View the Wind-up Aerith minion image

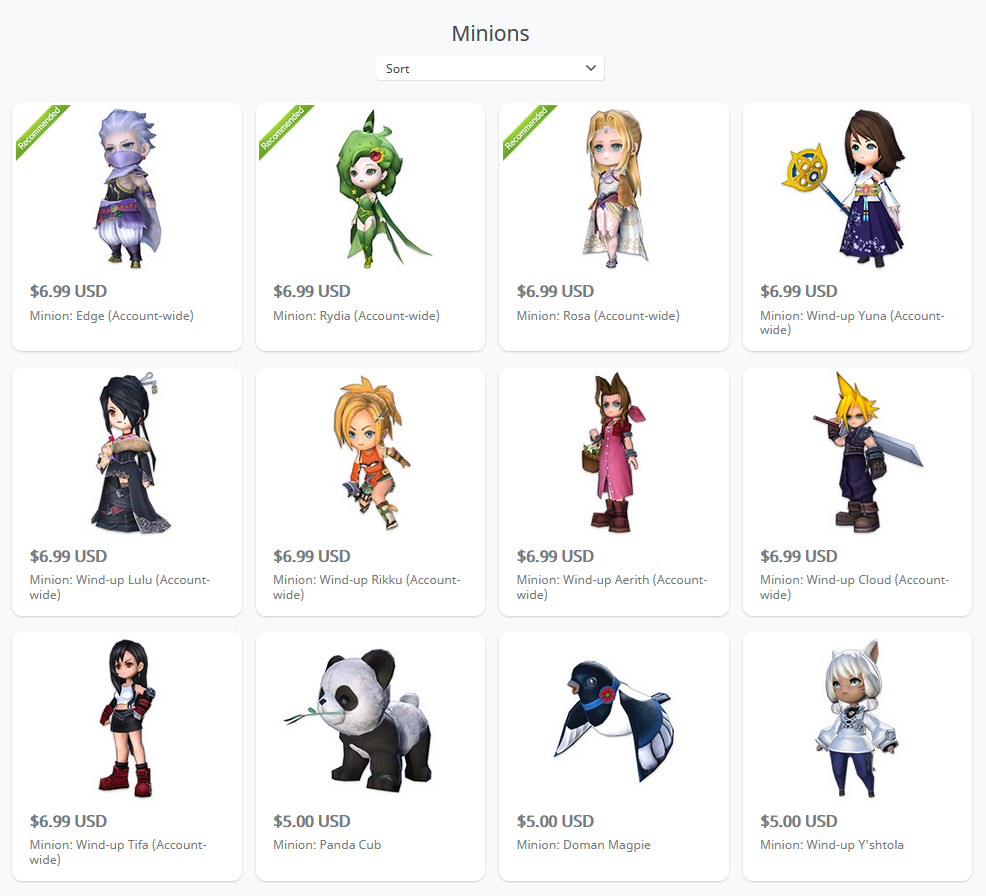point(613,453)
